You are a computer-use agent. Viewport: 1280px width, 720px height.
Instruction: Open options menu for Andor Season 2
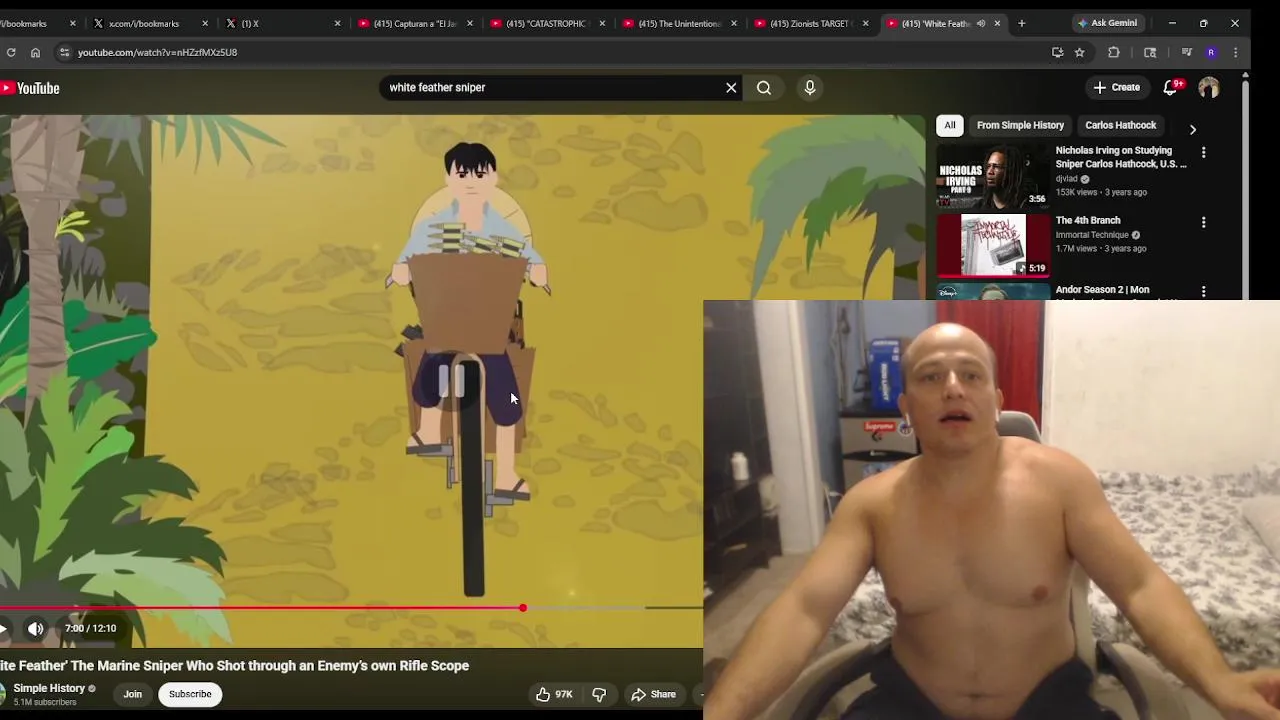1204,291
